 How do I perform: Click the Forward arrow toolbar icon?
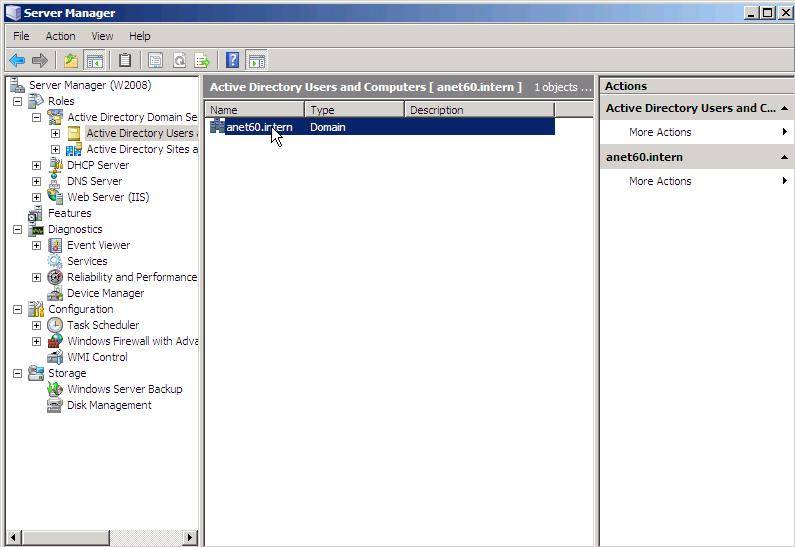click(x=40, y=61)
